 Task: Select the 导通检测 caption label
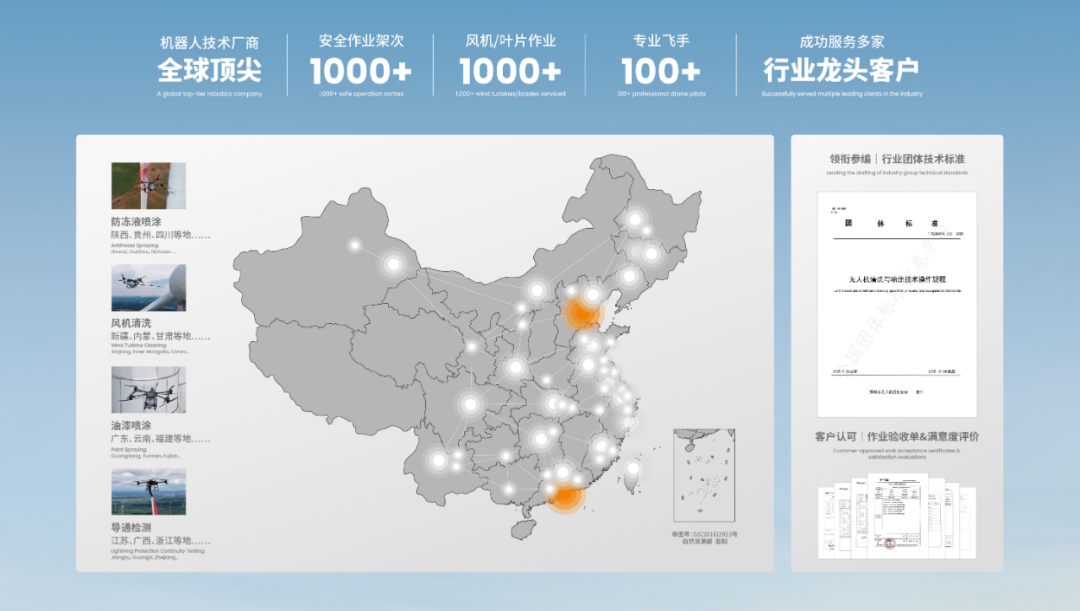tap(131, 527)
